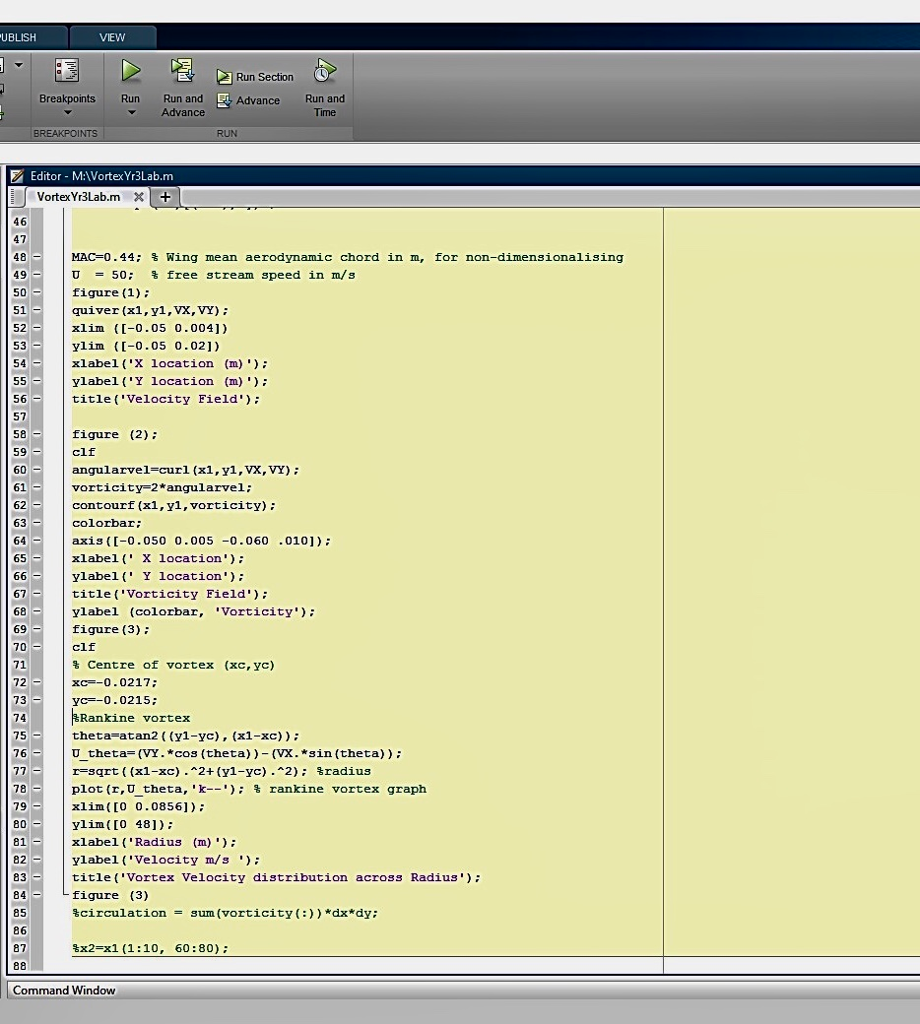Viewport: 920px width, 1024px height.
Task: Place cursor on the xc=-0.0217 code line
Action: (x=115, y=682)
